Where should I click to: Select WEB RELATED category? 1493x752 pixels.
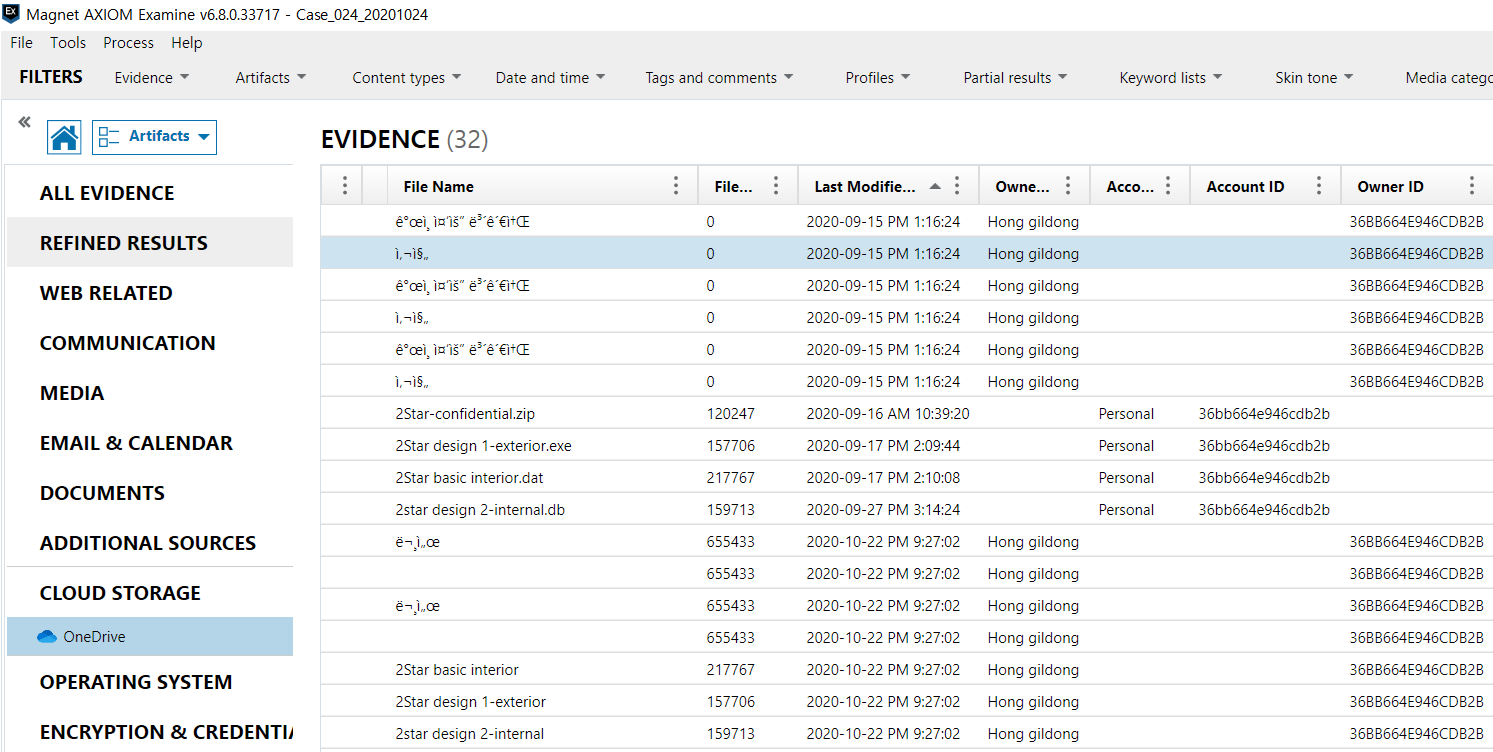(150, 293)
